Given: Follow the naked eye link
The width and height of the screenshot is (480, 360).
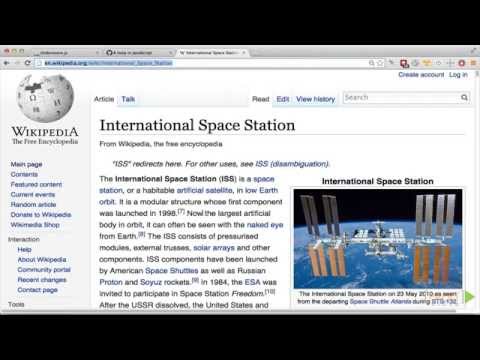Looking at the screenshot, I should [265, 225].
